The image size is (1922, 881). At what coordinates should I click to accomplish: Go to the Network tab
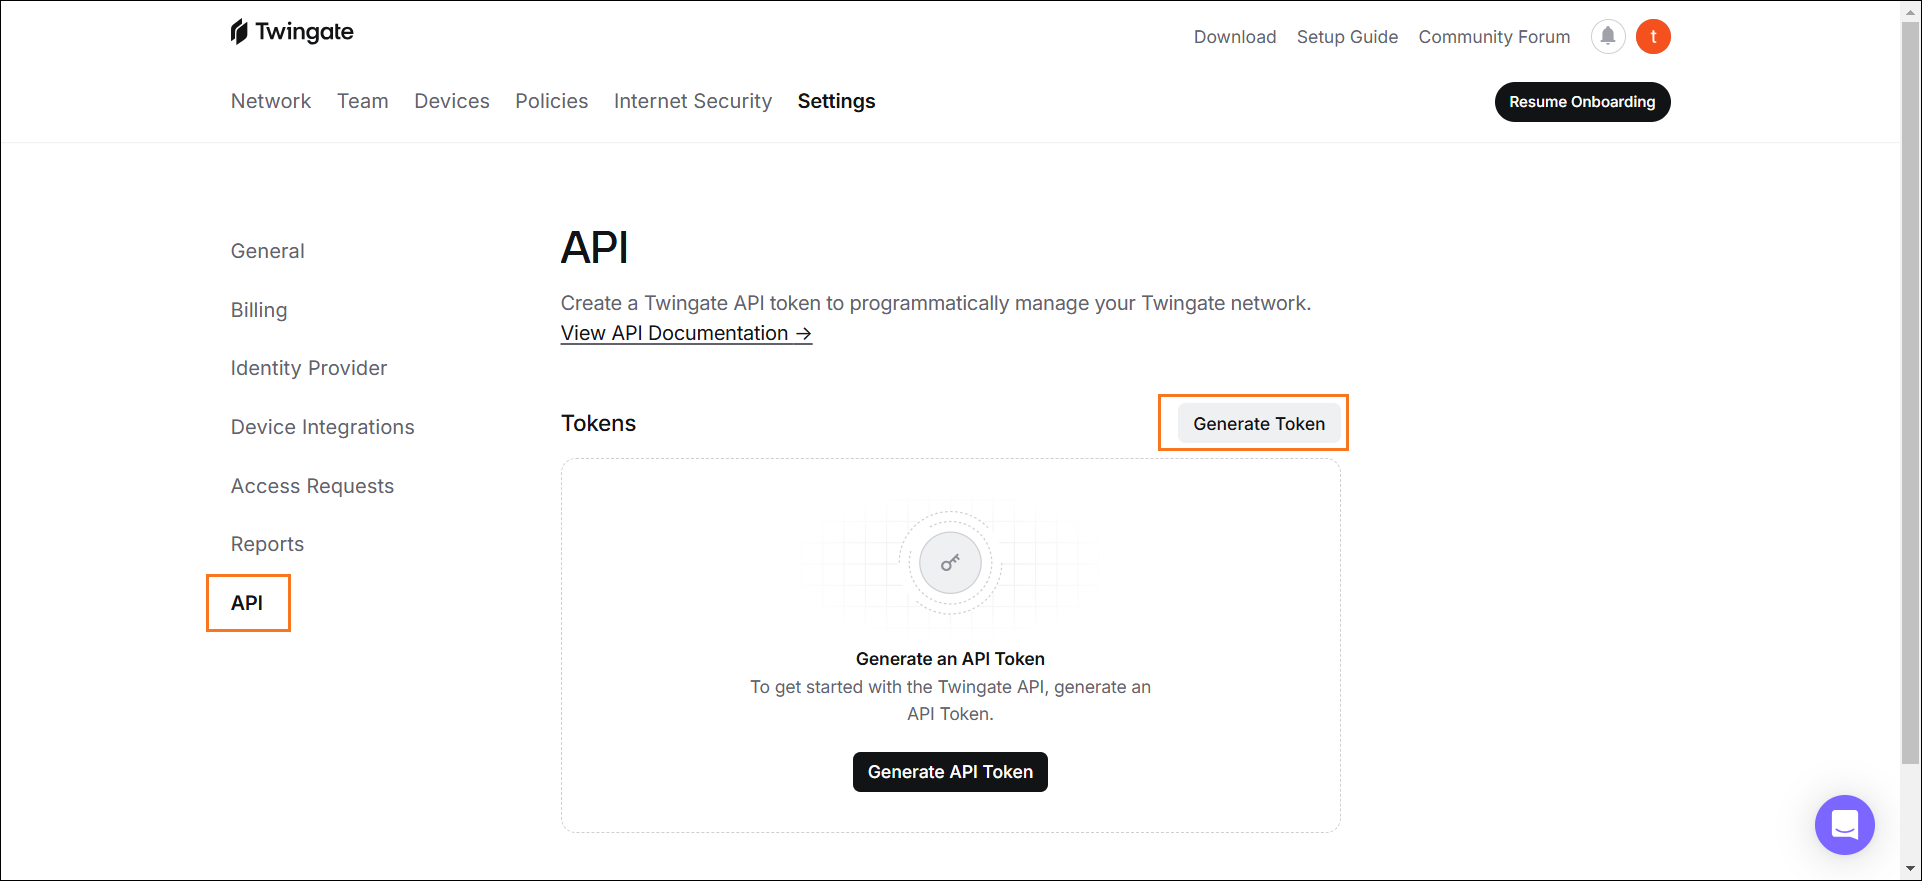point(271,101)
